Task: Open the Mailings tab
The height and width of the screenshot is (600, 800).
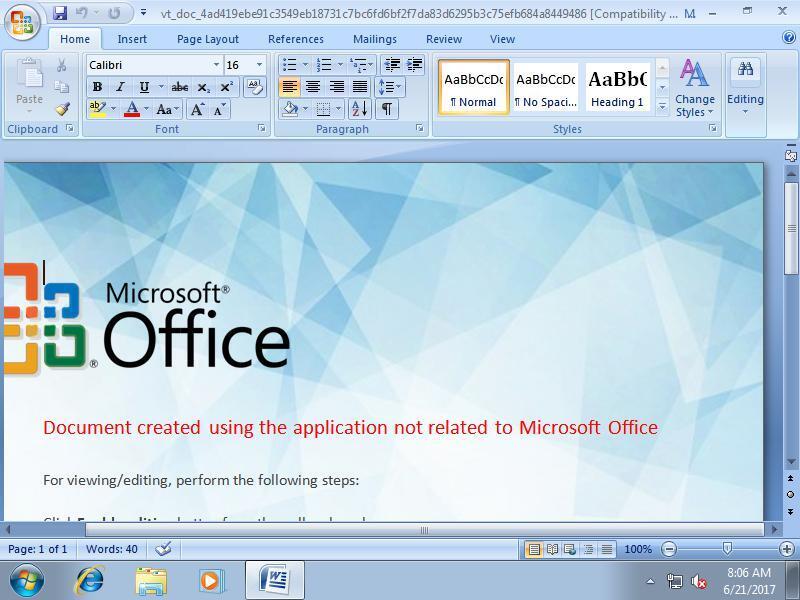Action: [375, 39]
